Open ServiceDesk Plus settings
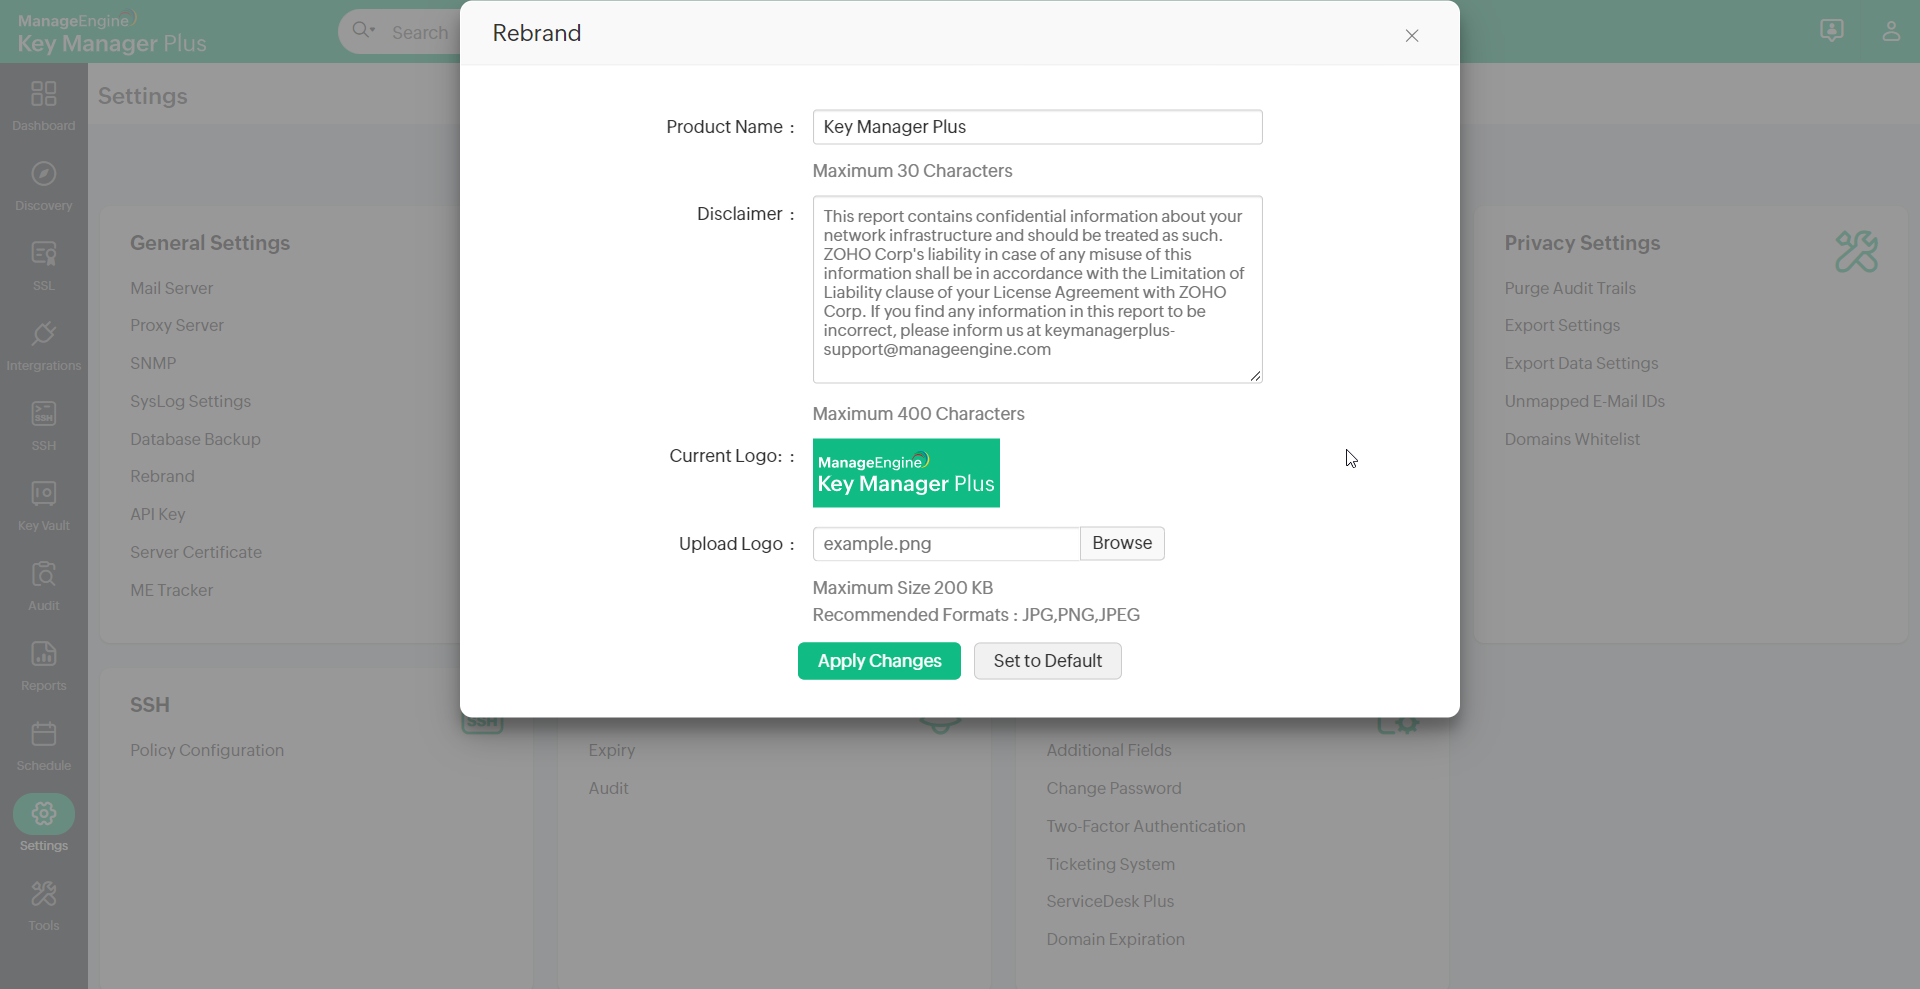The width and height of the screenshot is (1920, 989). (1110, 902)
